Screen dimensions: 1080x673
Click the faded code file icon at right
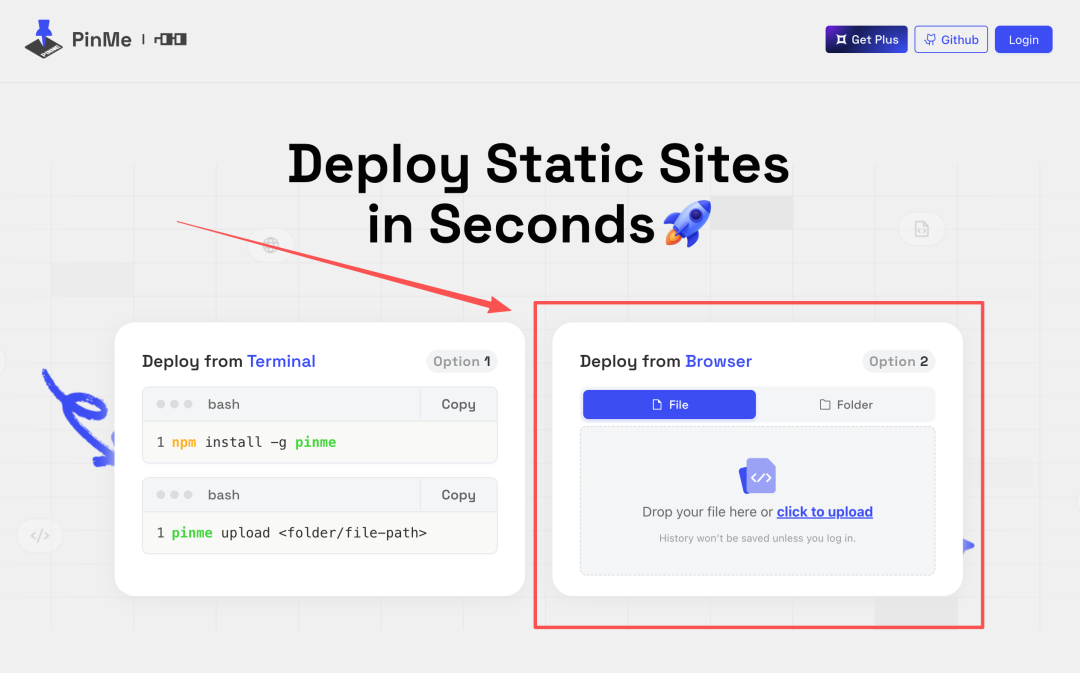pyautogui.click(x=922, y=229)
